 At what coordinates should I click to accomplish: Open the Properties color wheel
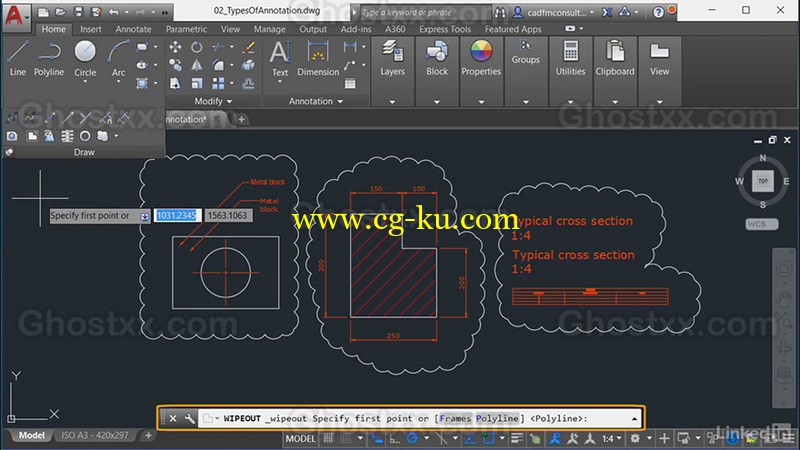(481, 51)
